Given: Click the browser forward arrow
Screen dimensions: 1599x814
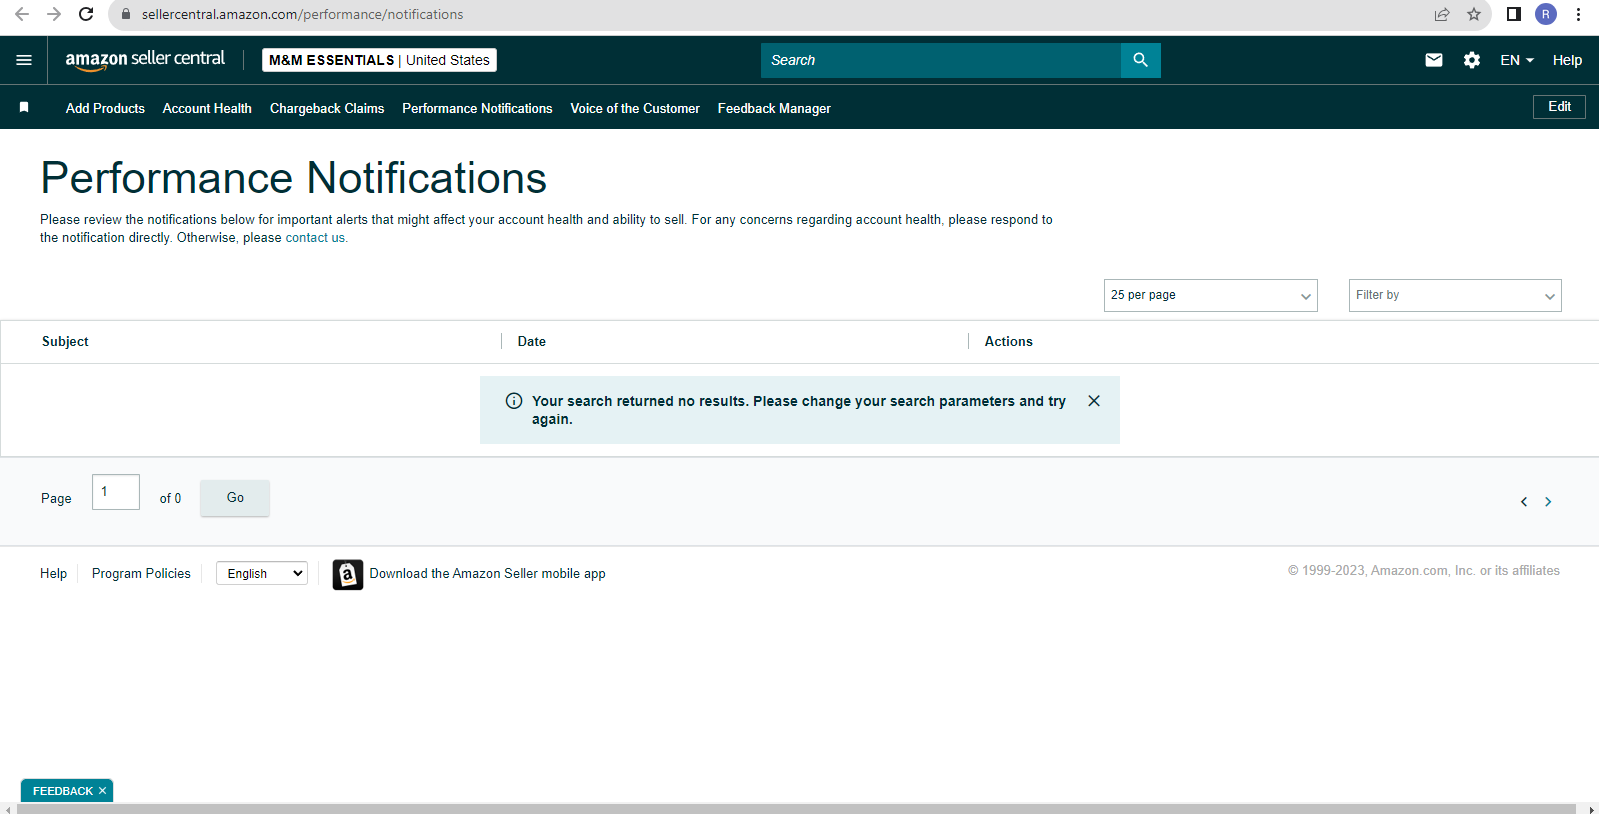Looking at the screenshot, I should pos(54,14).
